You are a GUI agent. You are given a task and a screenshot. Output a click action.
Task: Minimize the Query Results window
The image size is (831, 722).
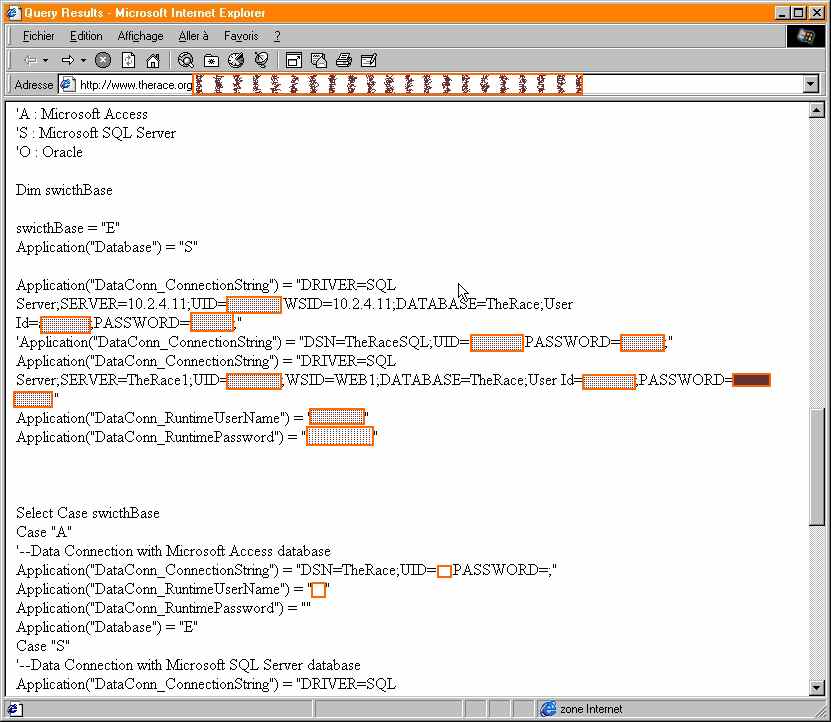coord(782,13)
